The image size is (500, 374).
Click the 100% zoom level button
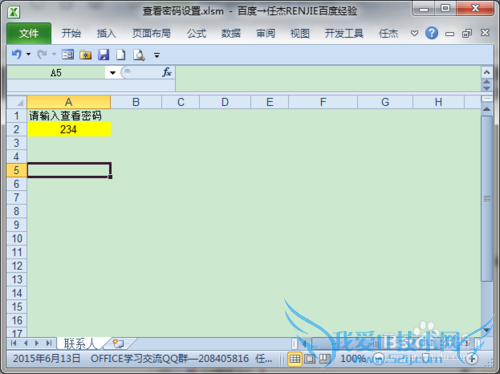coord(353,359)
